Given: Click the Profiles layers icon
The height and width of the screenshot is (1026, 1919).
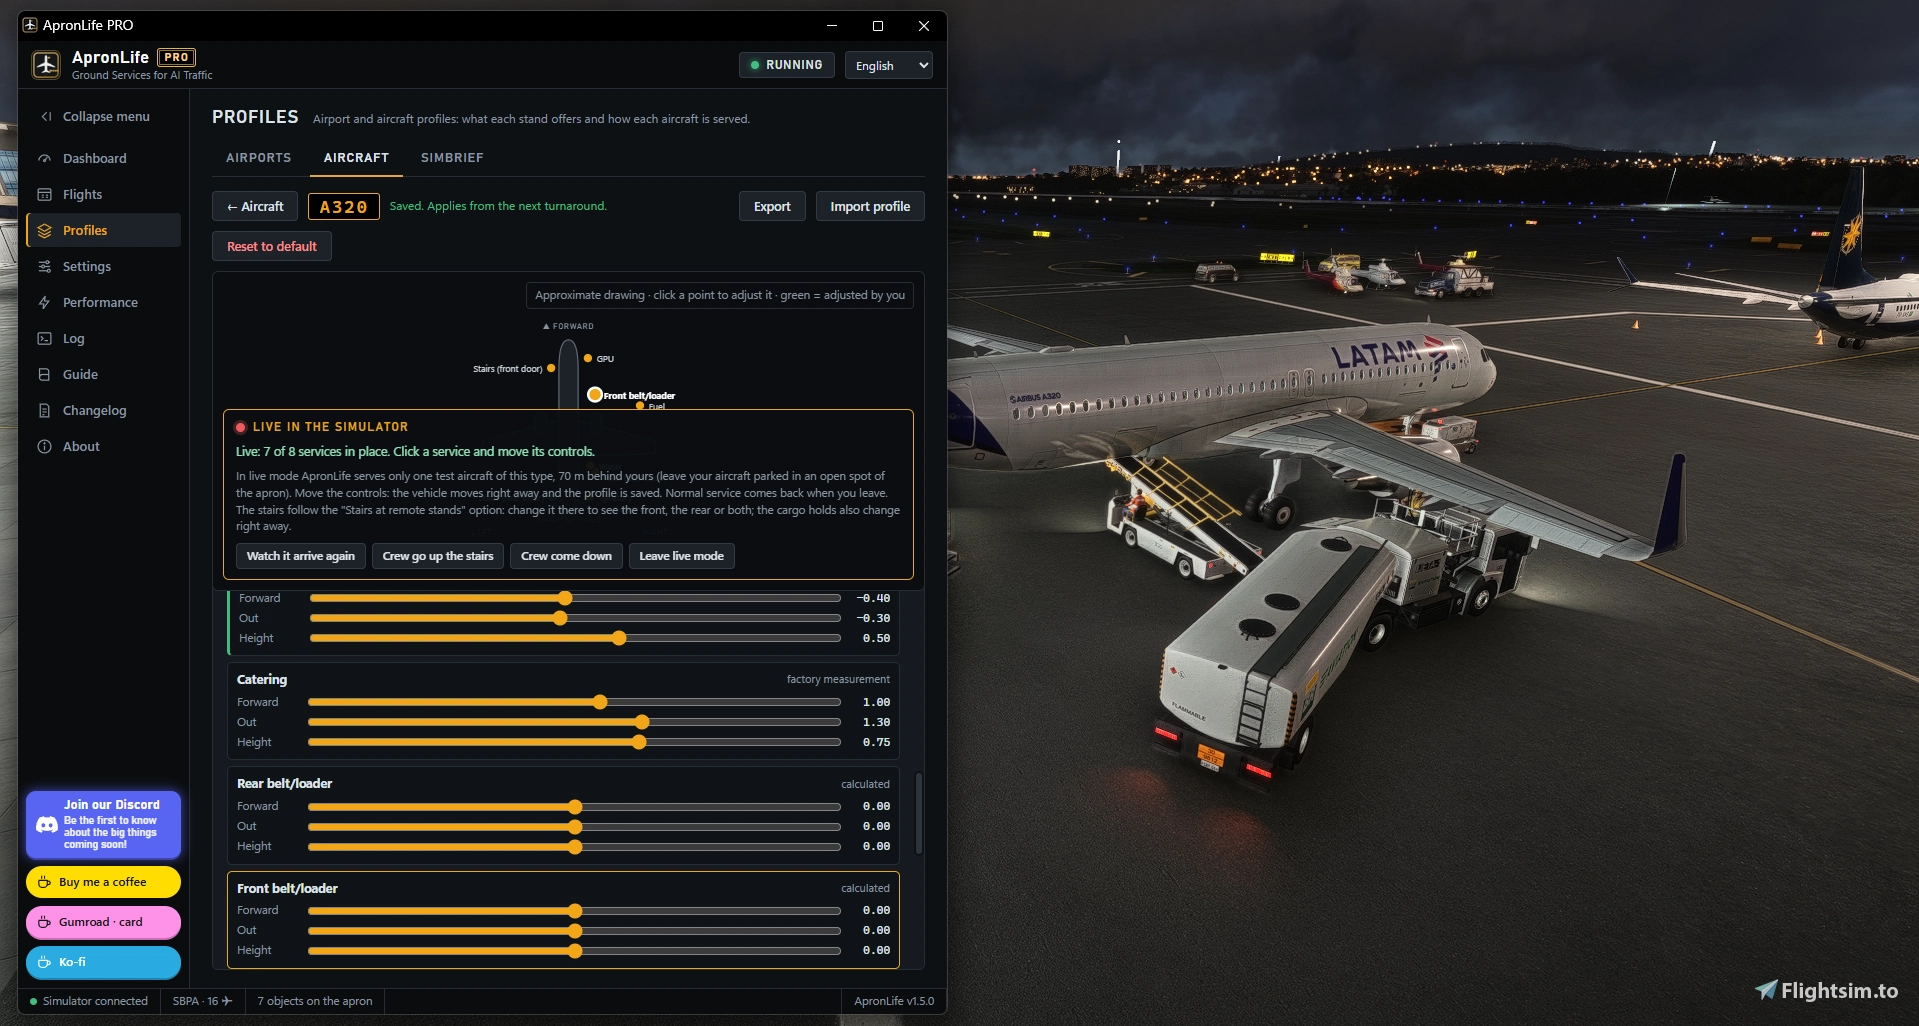Looking at the screenshot, I should coord(44,230).
